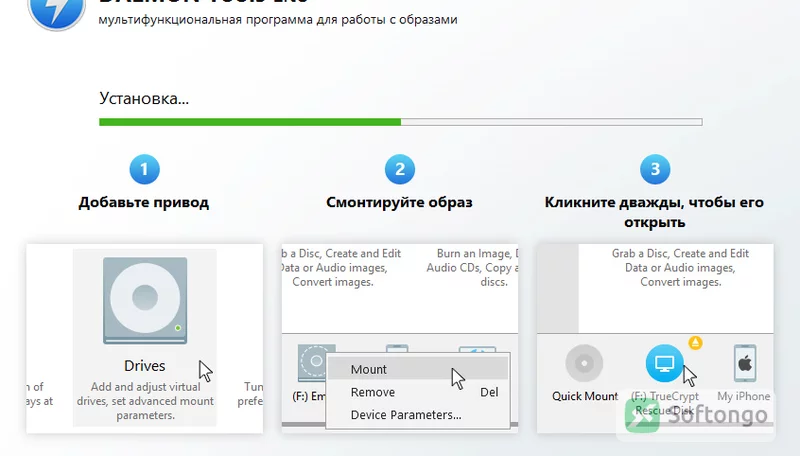Image resolution: width=800 pixels, height=456 pixels.
Task: Click "Кликните дважды, чтобы его открыть" heading
Action: coord(655,212)
